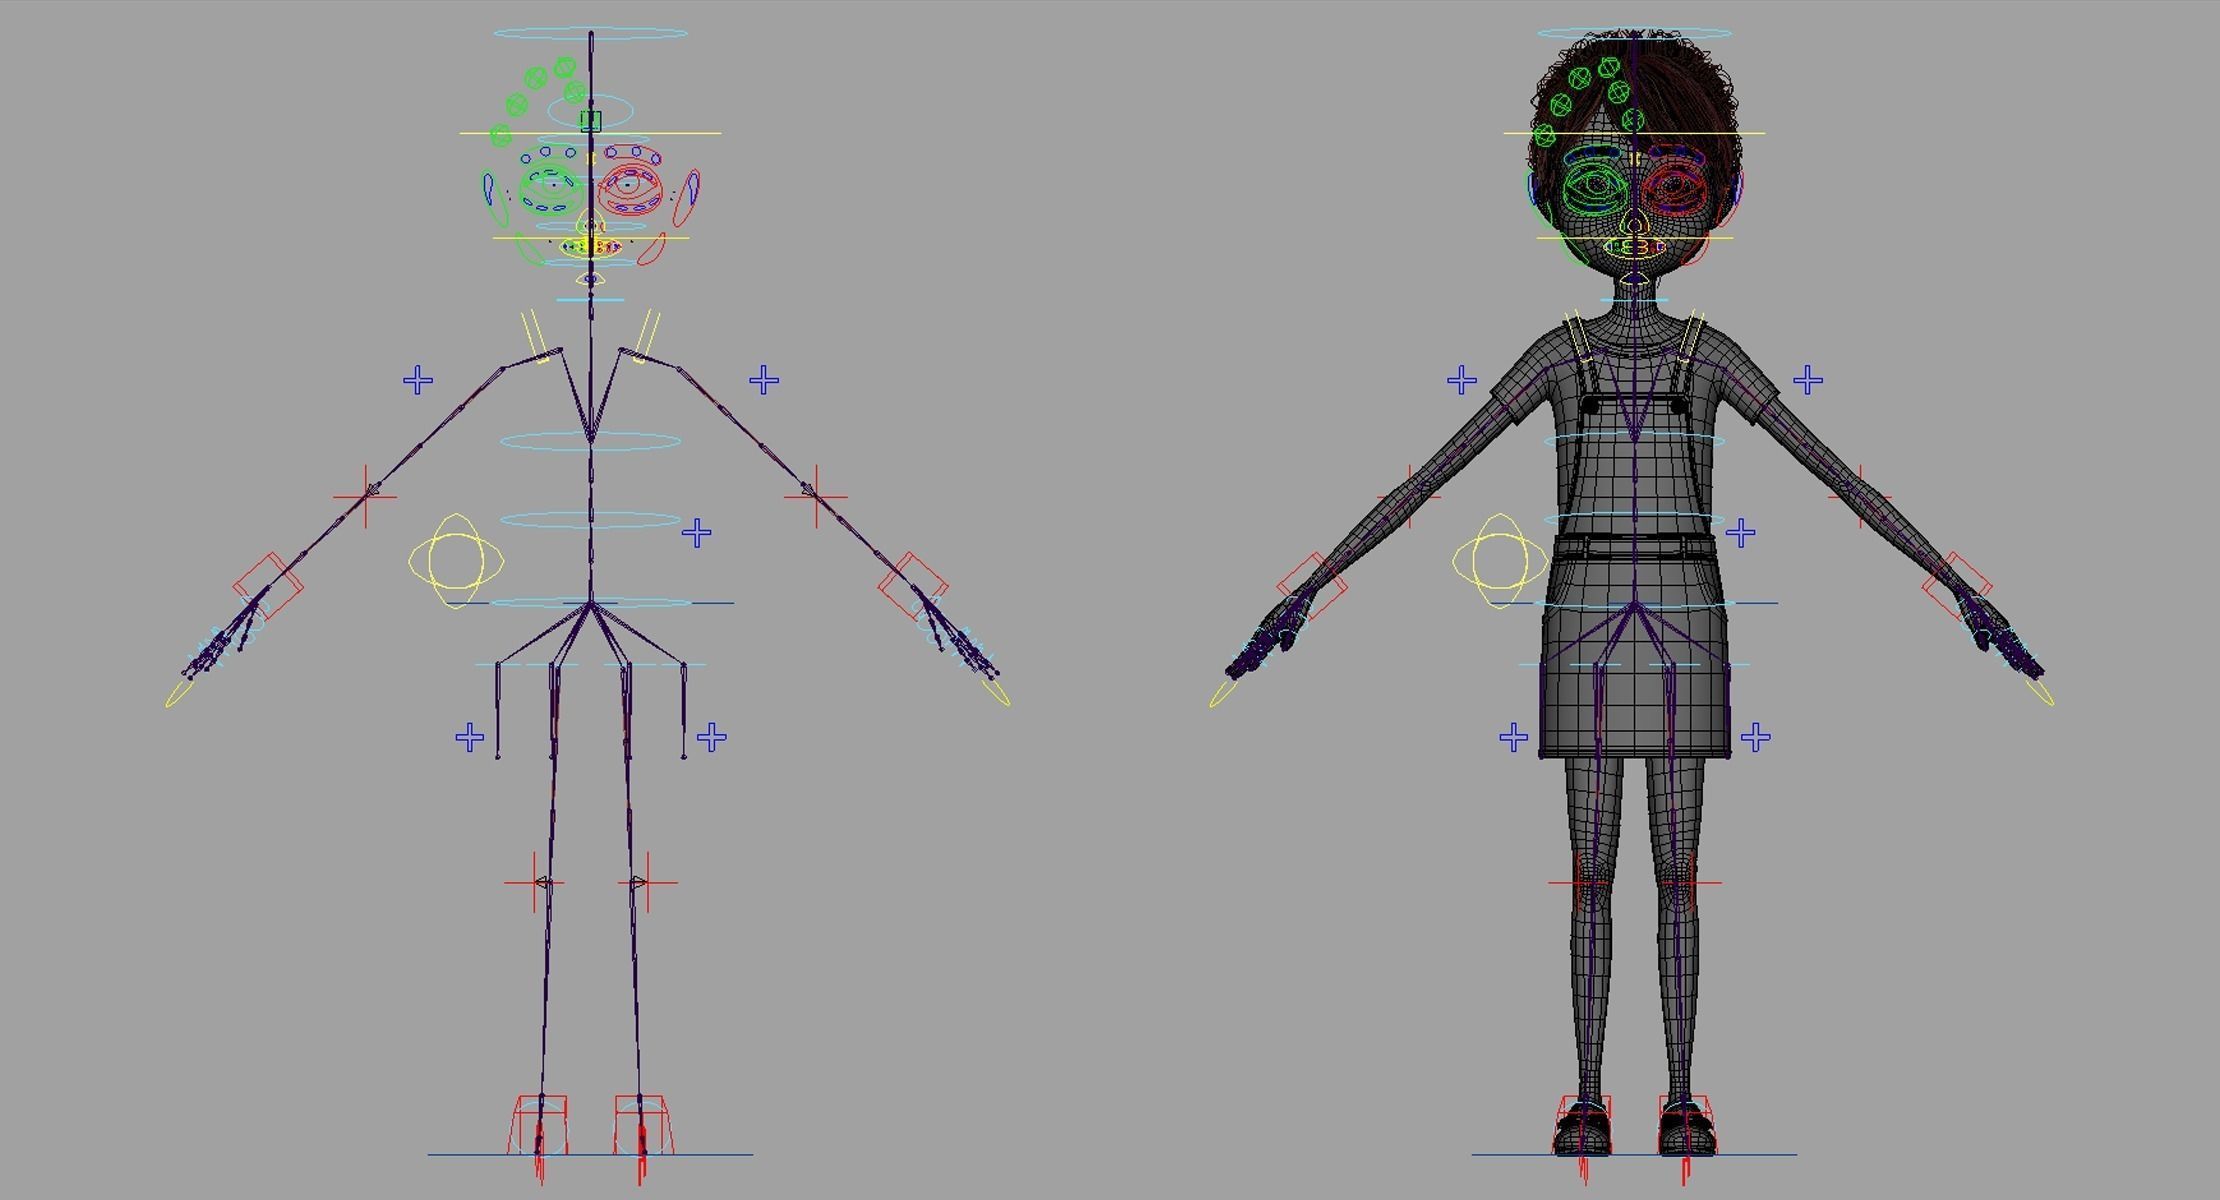Viewport: 2220px width, 1200px height.
Task: Select yellow flower control beside meshed character
Action: pos(1500,561)
